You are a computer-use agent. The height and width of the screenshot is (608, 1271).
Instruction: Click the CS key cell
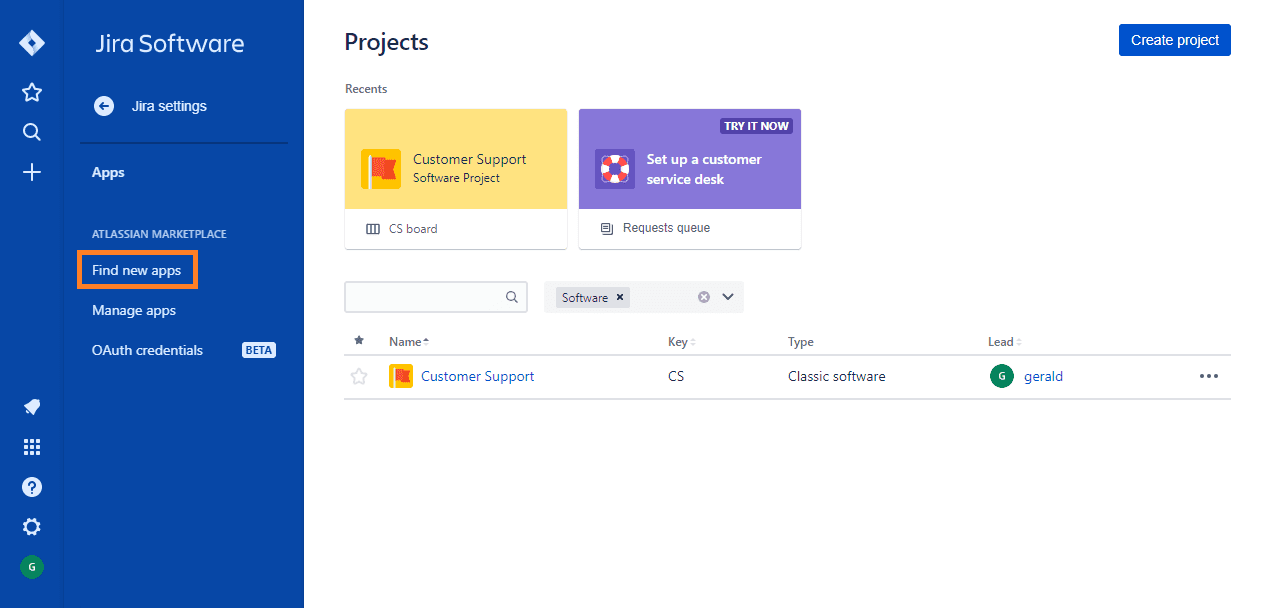click(x=677, y=377)
